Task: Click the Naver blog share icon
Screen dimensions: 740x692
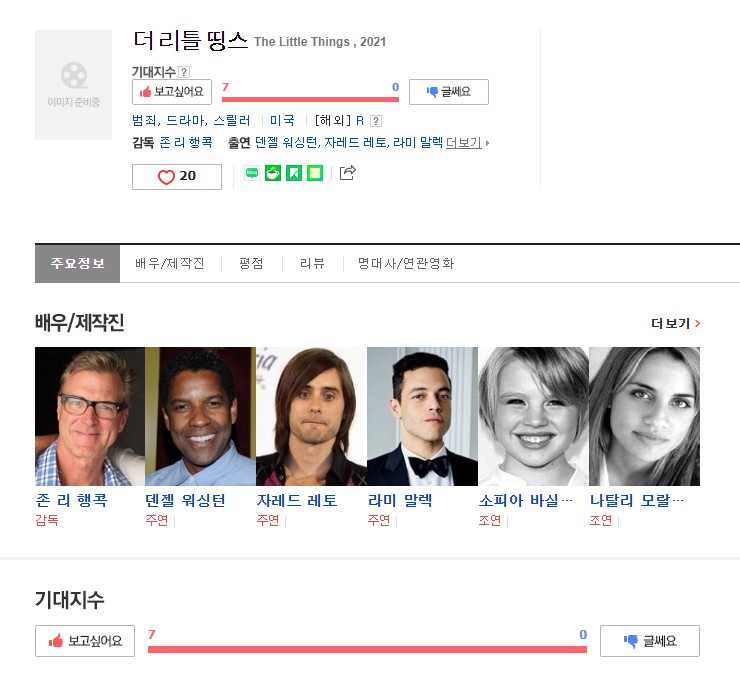Action: 252,173
